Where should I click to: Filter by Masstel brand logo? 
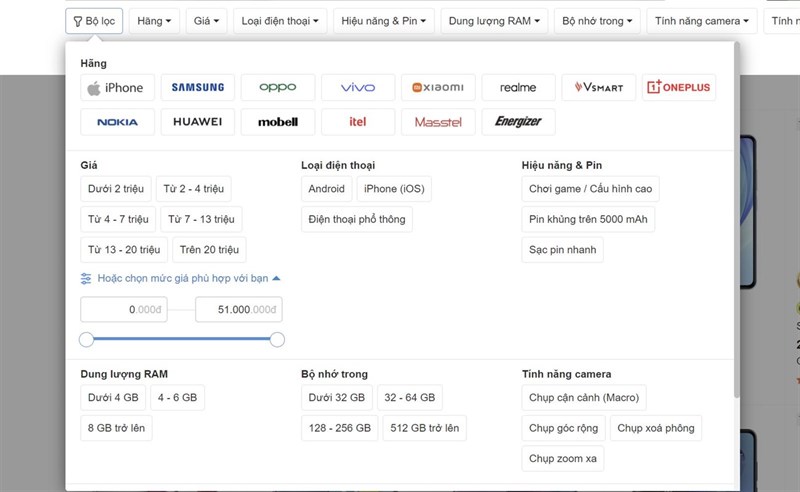coord(438,122)
